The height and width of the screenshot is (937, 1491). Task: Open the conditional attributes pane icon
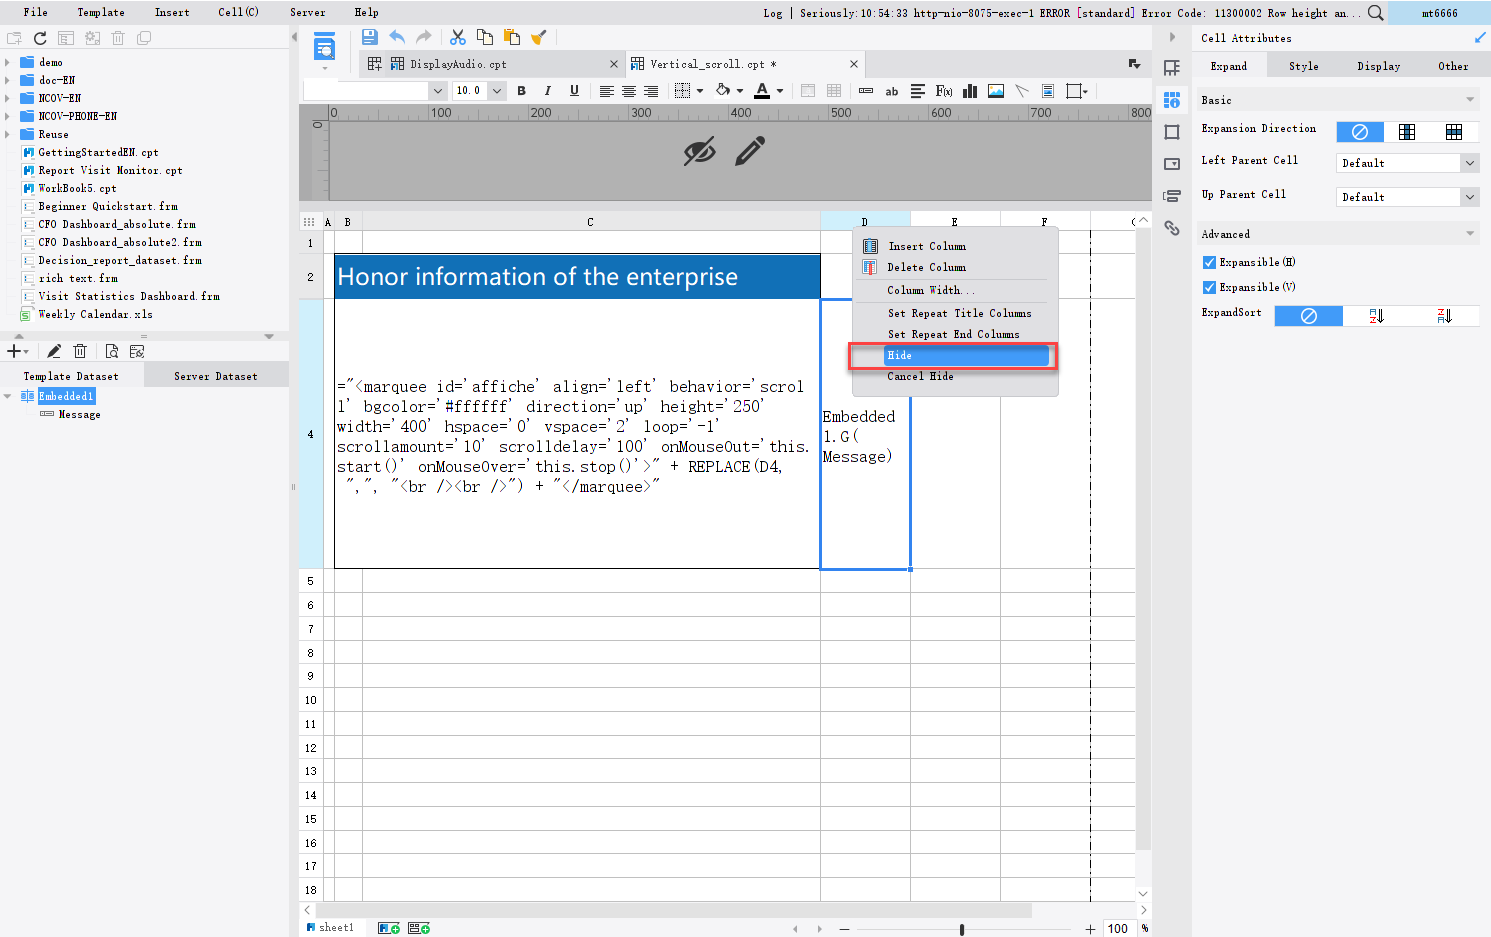coord(1172,196)
